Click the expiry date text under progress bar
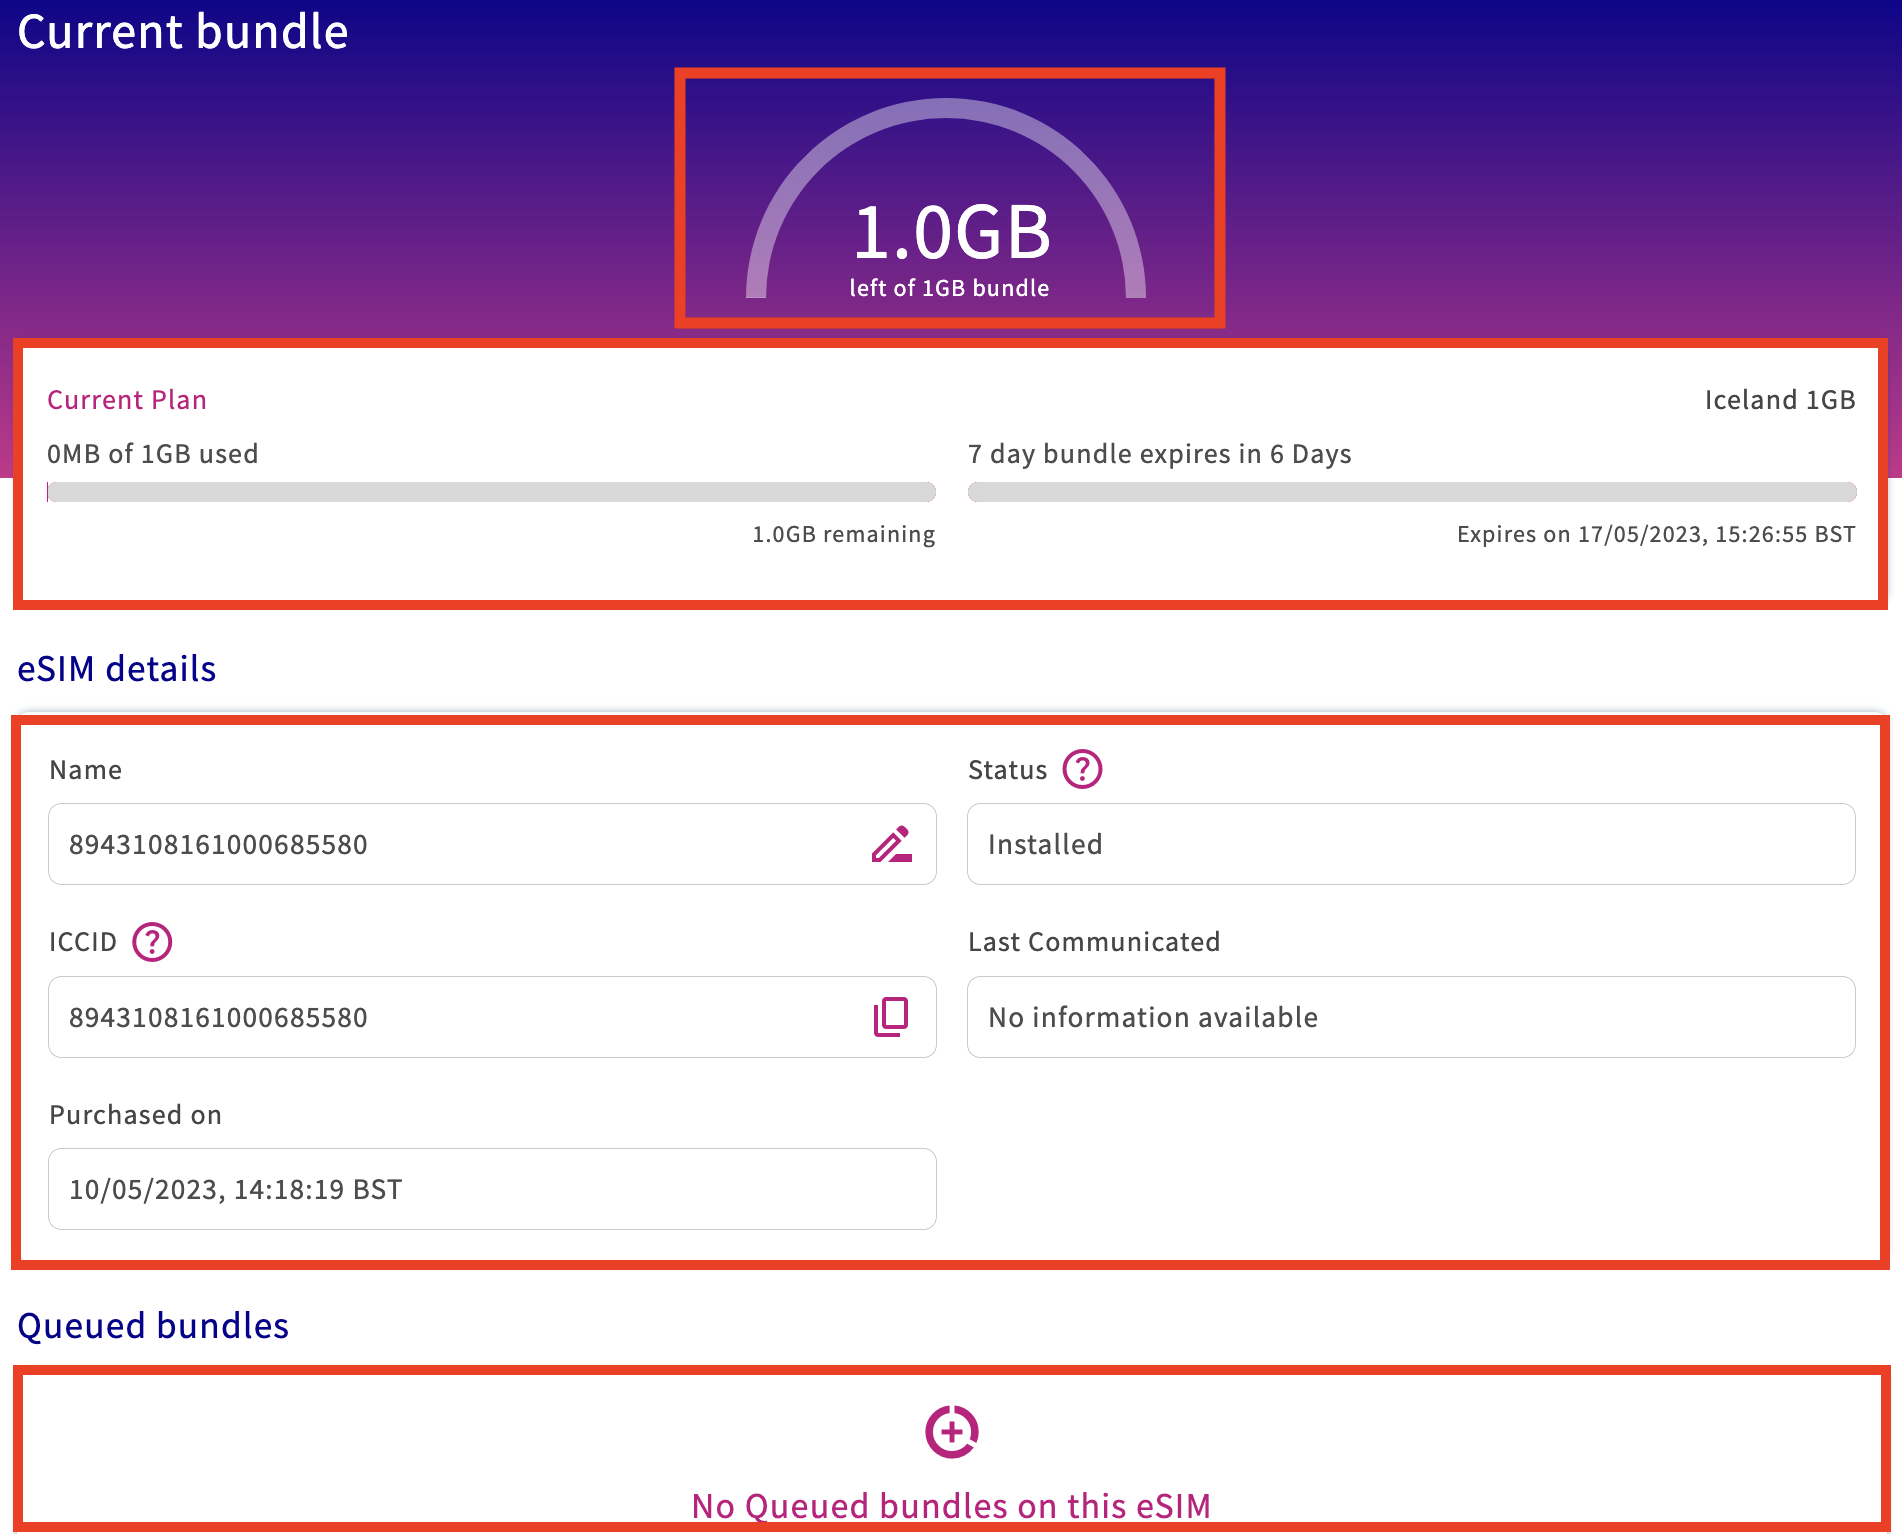 [x=1656, y=534]
